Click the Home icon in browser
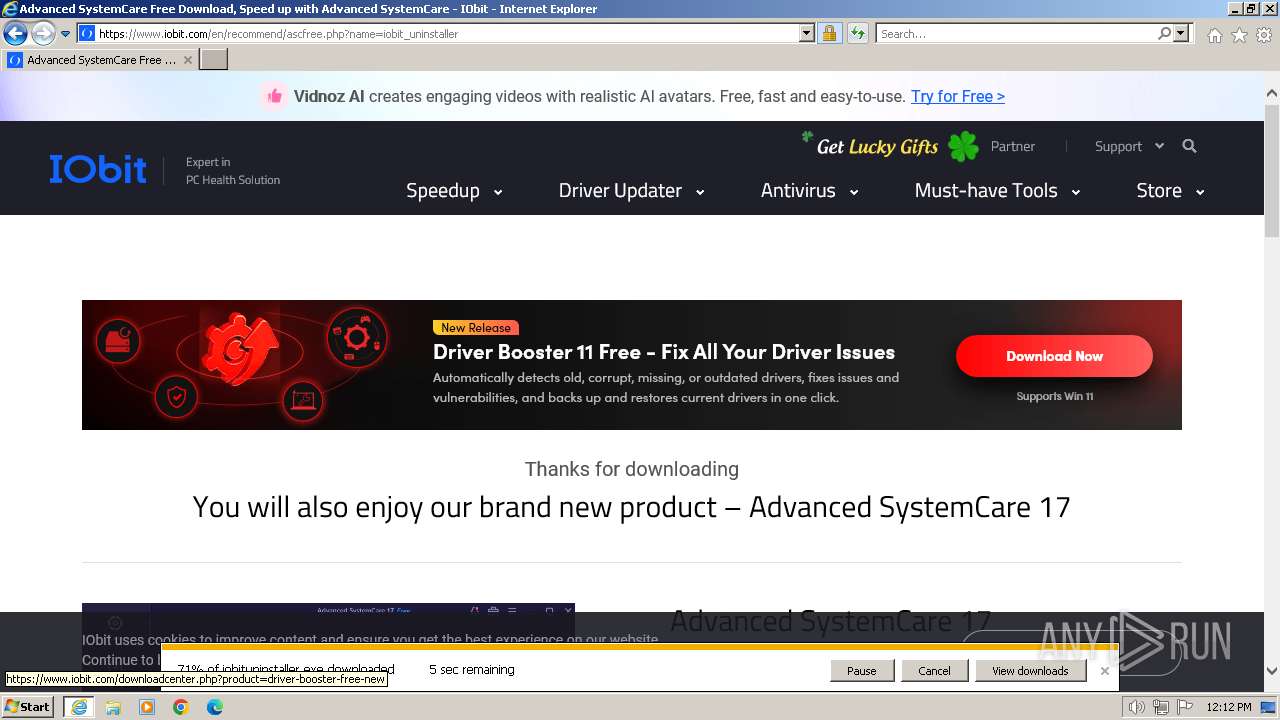This screenshot has height=720, width=1280. click(x=1214, y=35)
